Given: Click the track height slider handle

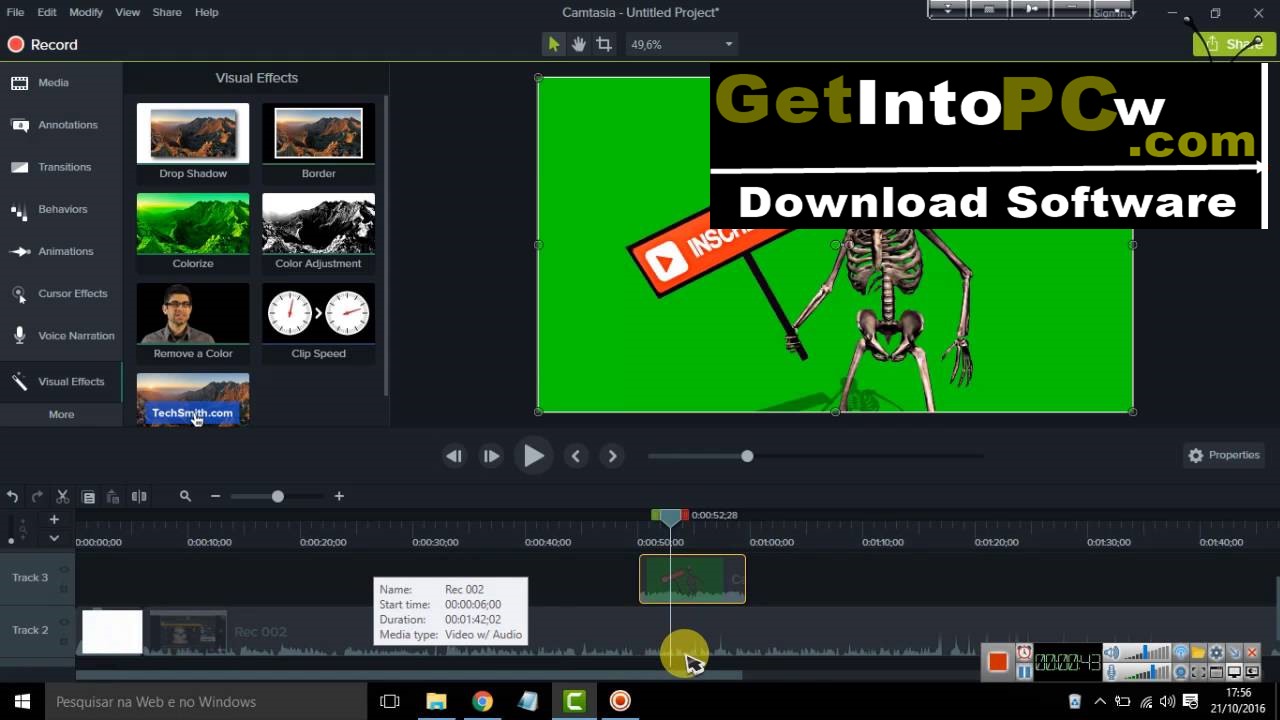Looking at the screenshot, I should (x=11, y=541).
